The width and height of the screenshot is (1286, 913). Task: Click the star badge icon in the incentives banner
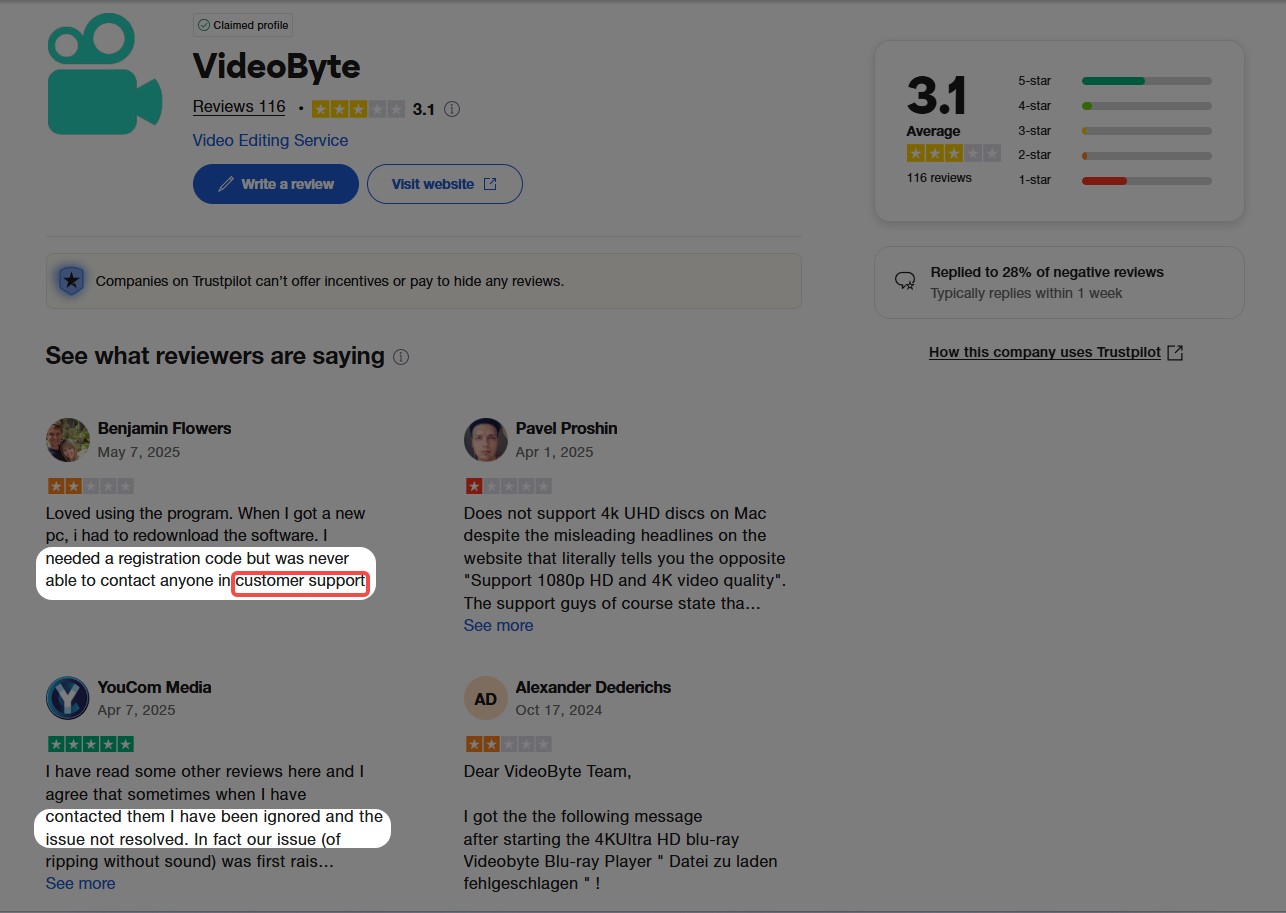70,280
